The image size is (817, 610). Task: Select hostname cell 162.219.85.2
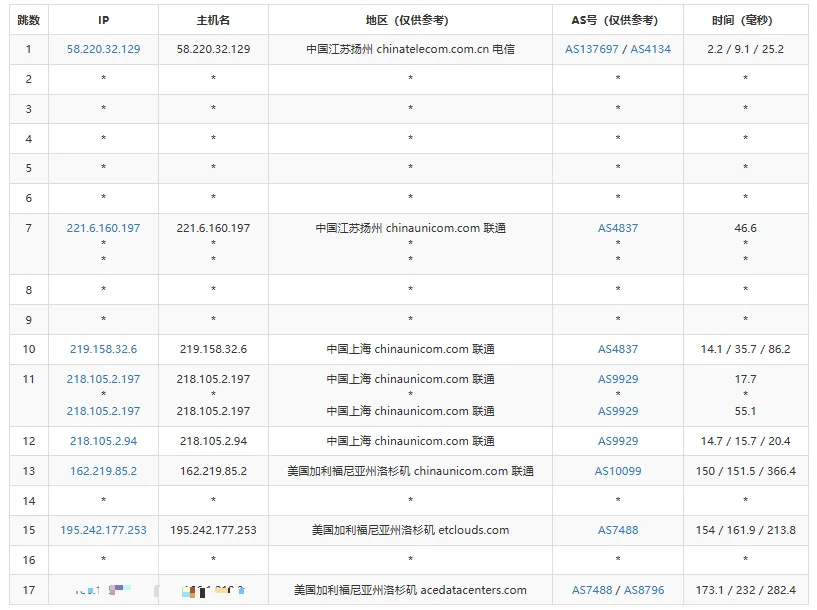[213, 471]
